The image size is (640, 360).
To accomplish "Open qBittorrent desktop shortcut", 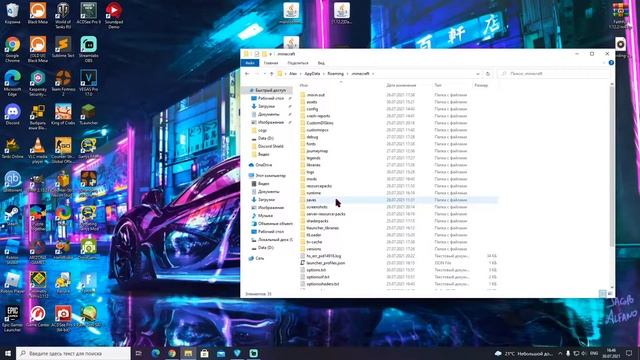I will 12,182.
